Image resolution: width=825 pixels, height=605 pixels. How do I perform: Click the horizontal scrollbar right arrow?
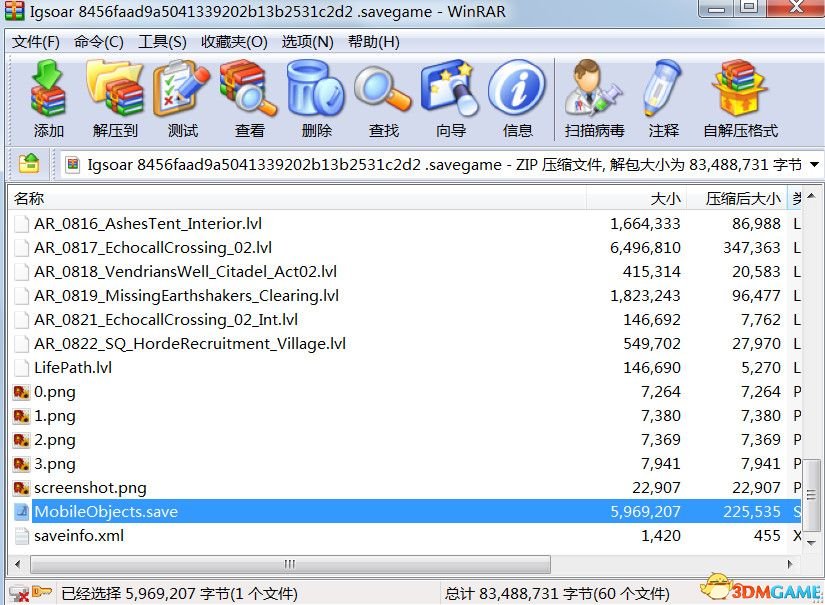pos(790,564)
